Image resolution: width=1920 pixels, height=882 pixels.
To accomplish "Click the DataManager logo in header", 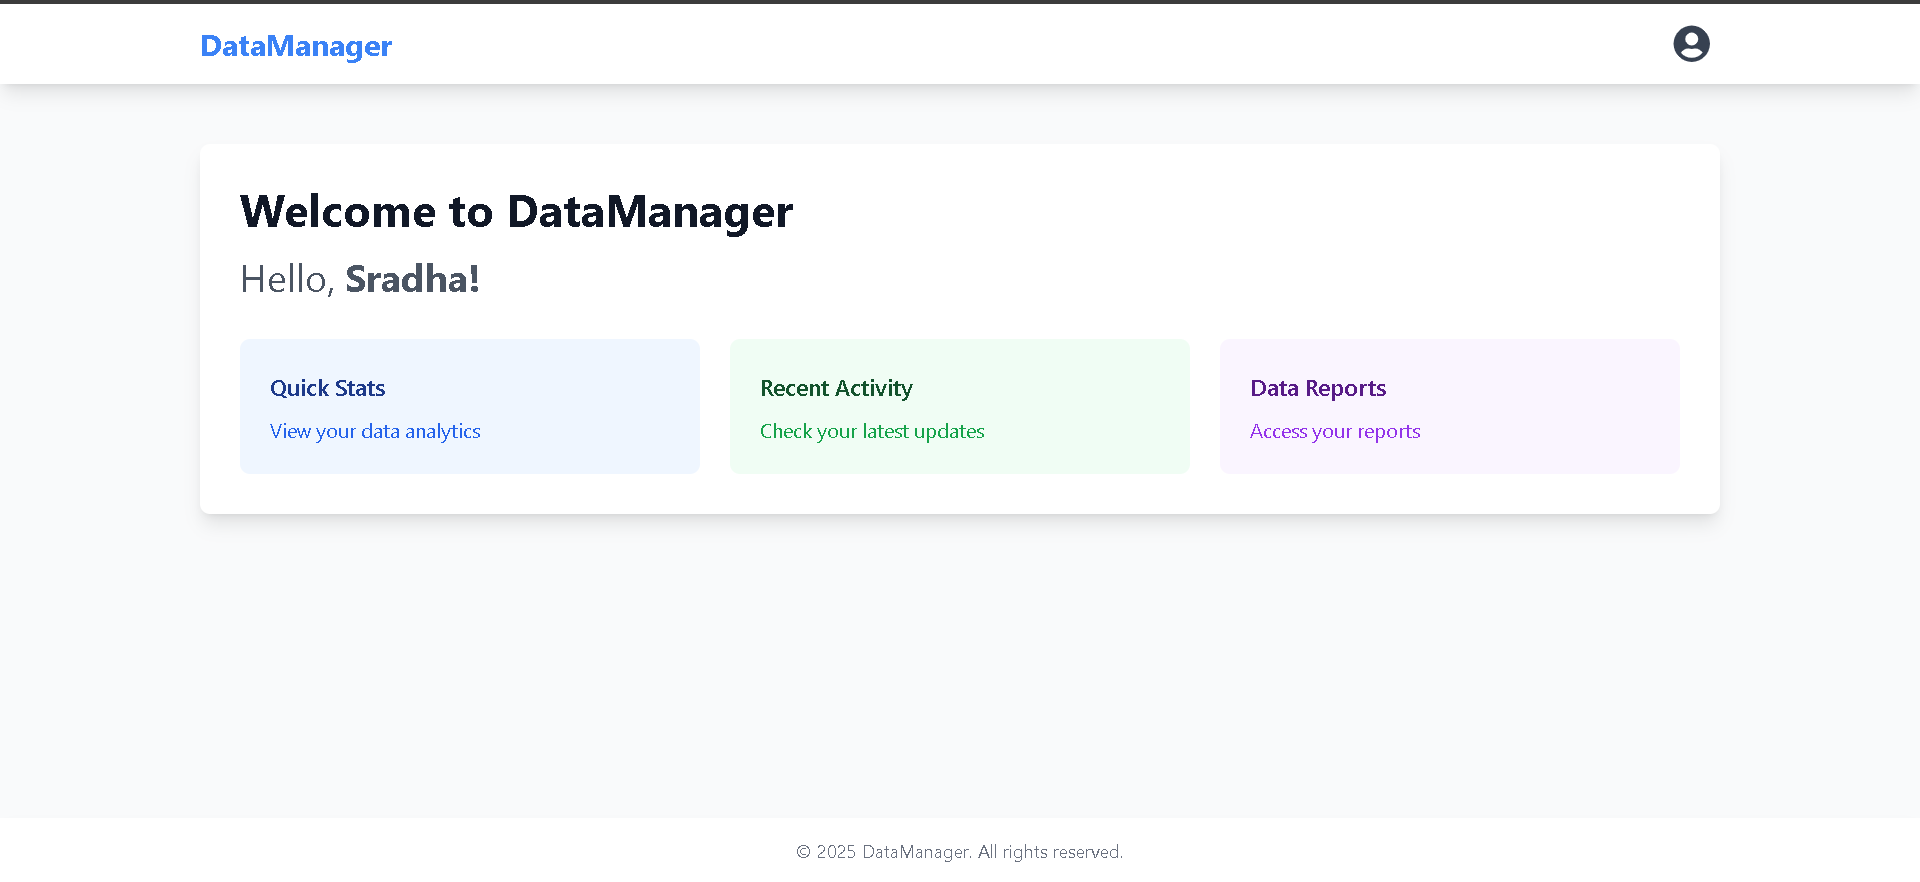I will tap(296, 46).
